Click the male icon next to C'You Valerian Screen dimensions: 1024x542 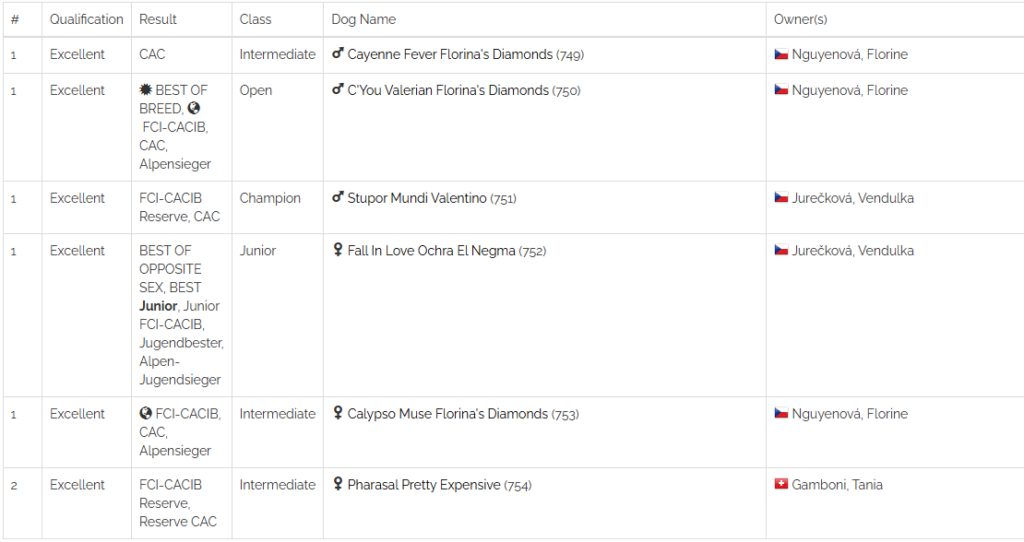click(x=338, y=89)
